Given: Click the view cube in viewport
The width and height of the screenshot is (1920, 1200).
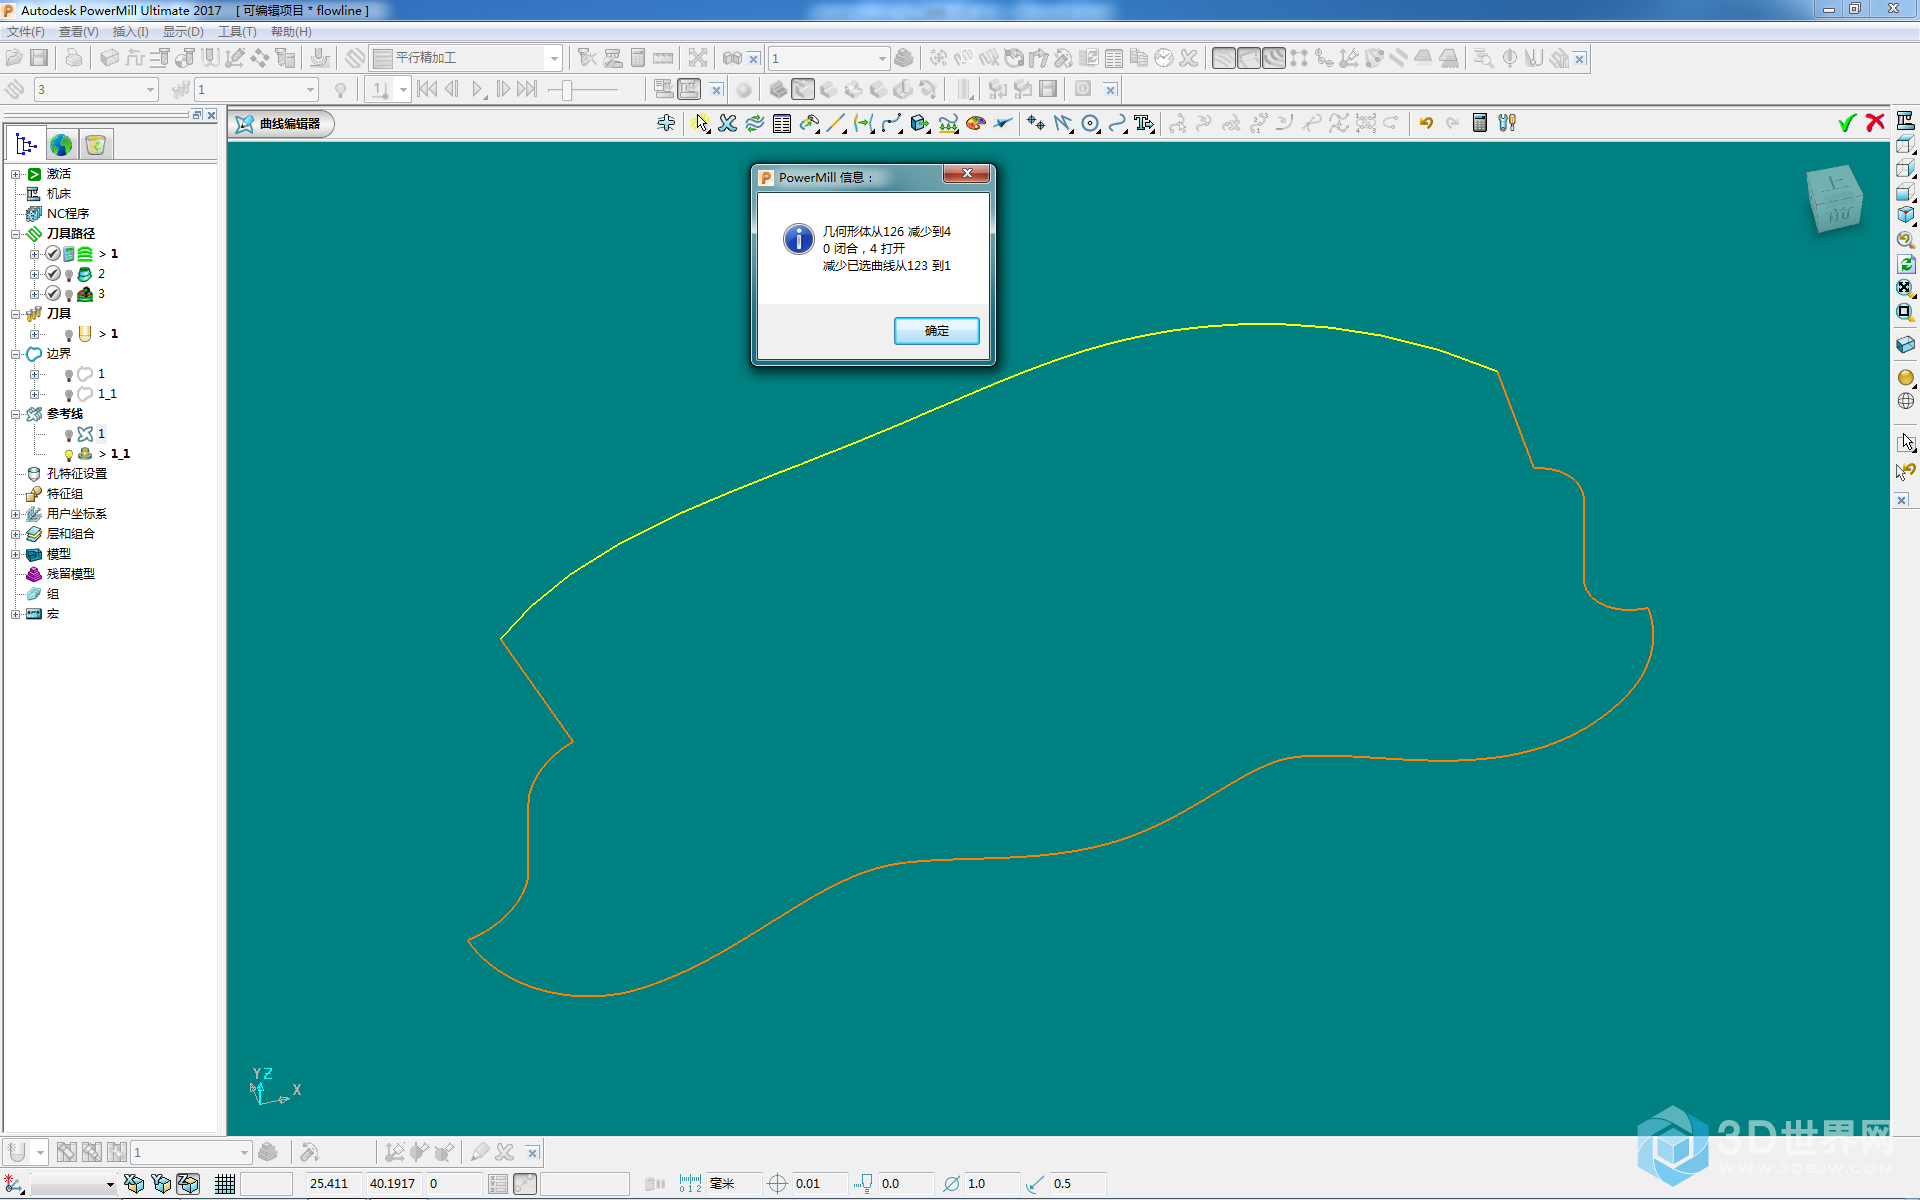Looking at the screenshot, I should click(x=1834, y=199).
